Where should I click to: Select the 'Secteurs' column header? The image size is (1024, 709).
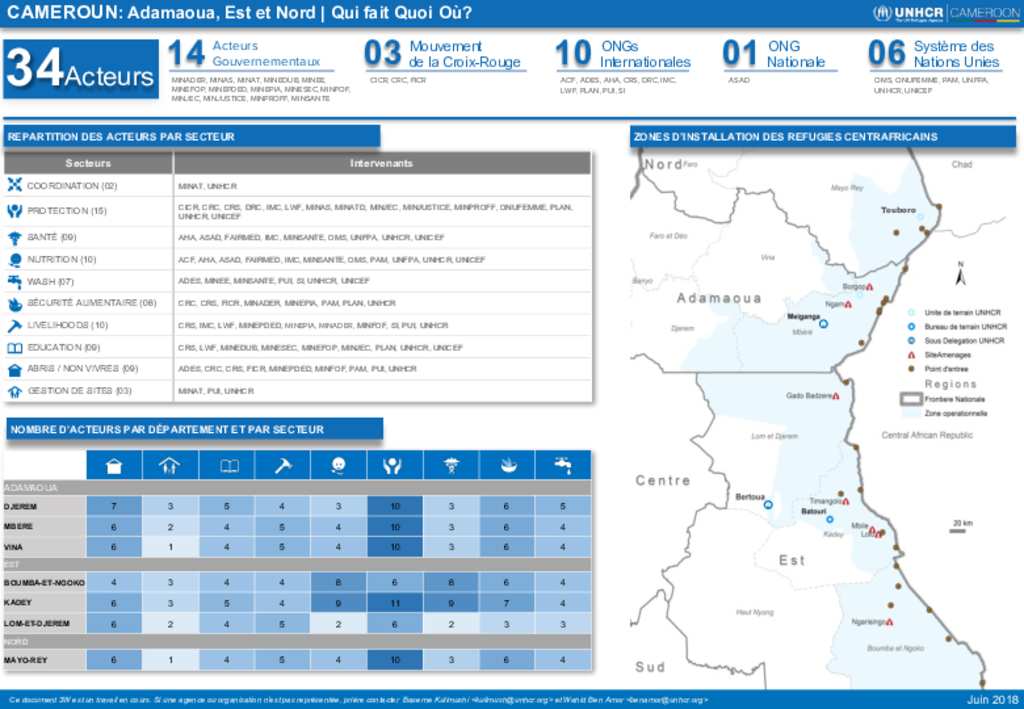(88, 163)
